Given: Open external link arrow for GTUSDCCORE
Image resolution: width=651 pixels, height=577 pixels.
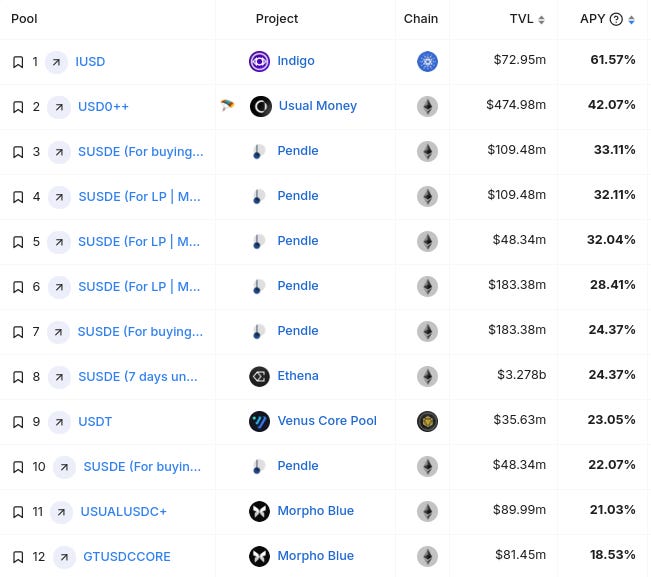Looking at the screenshot, I should pyautogui.click(x=64, y=557).
